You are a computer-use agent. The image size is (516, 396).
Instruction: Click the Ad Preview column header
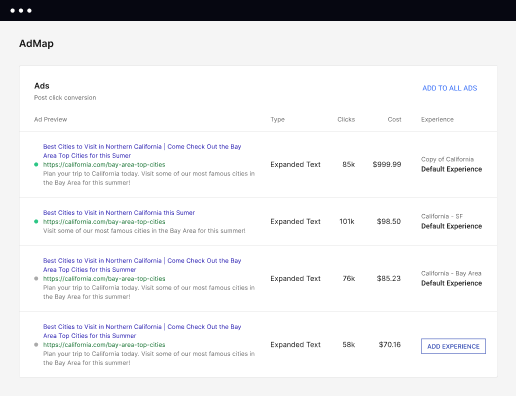pyautogui.click(x=50, y=119)
